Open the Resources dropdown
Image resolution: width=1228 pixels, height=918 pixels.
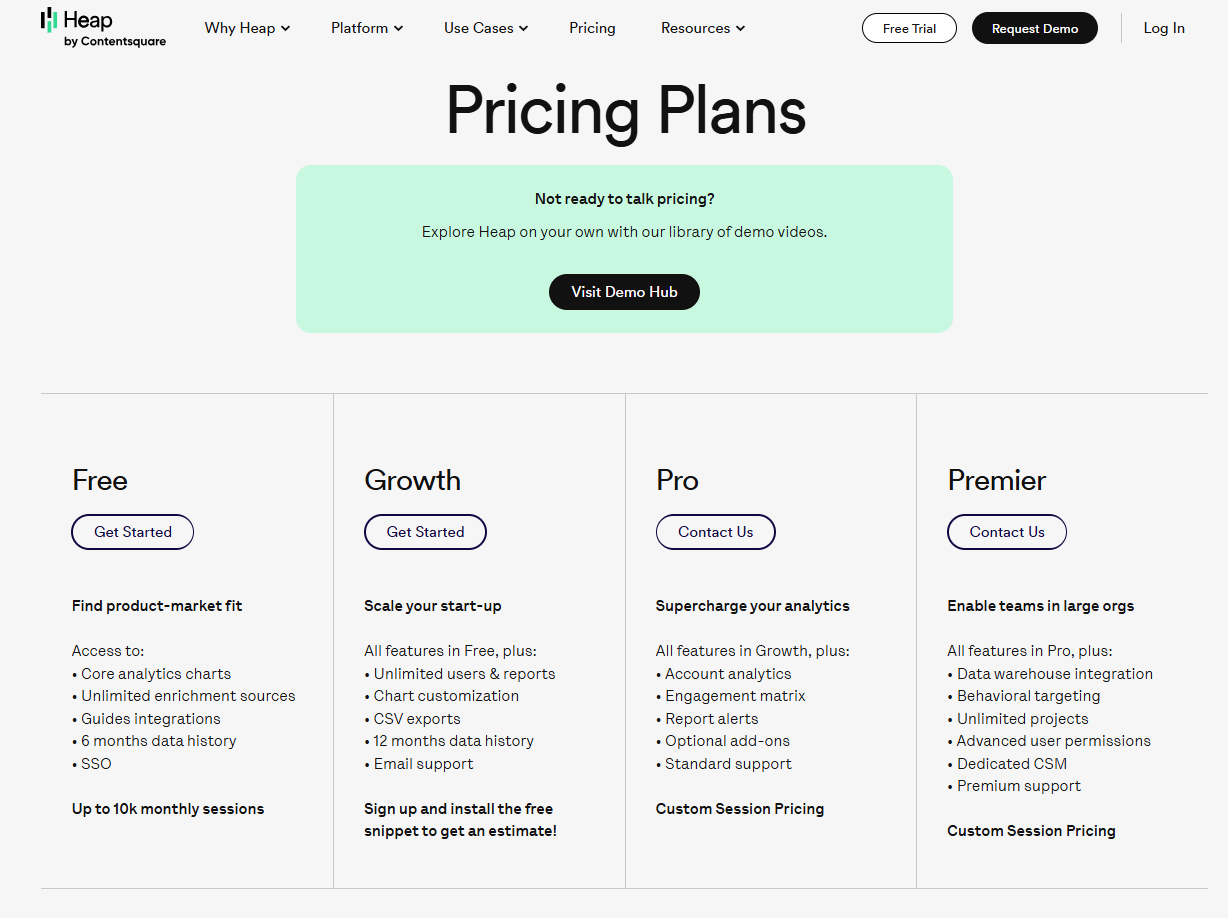click(x=702, y=28)
